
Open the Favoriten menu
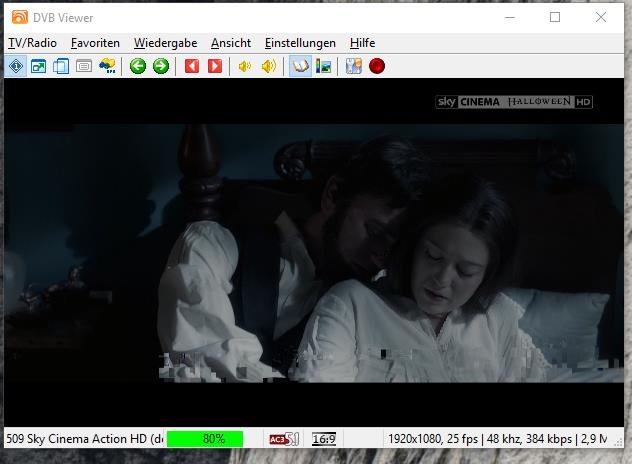click(95, 43)
